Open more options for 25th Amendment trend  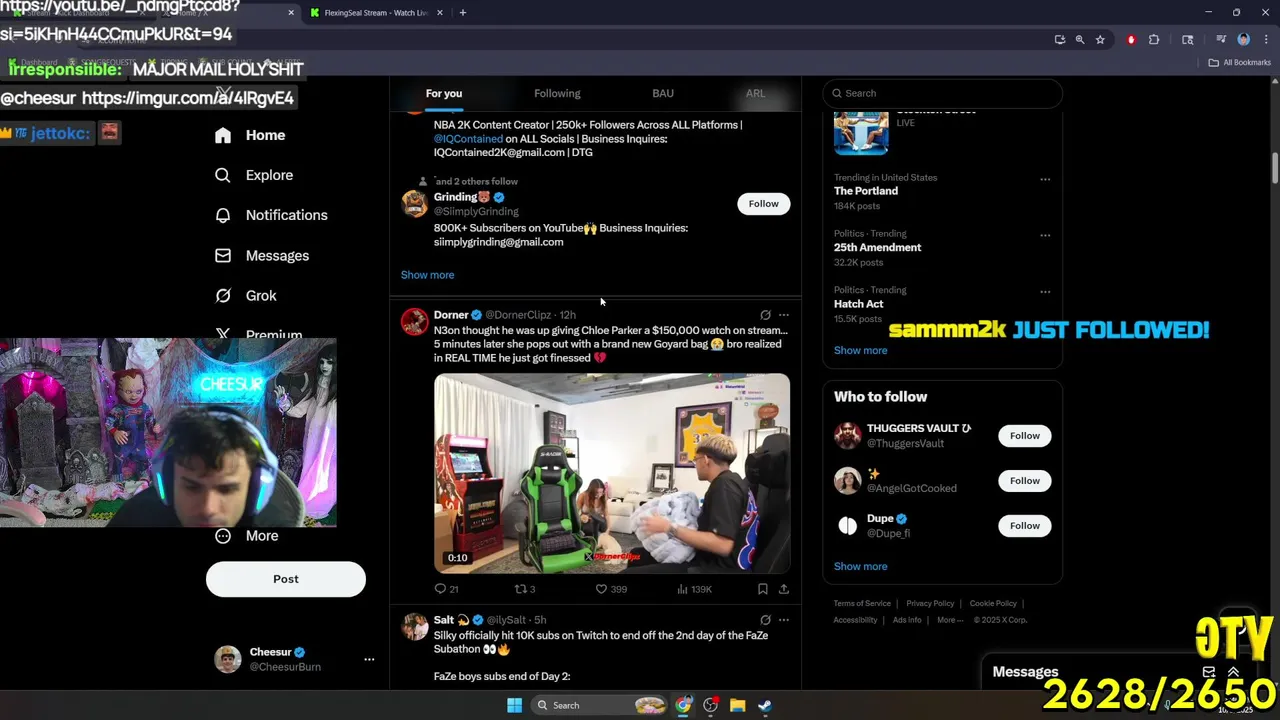1045,236
